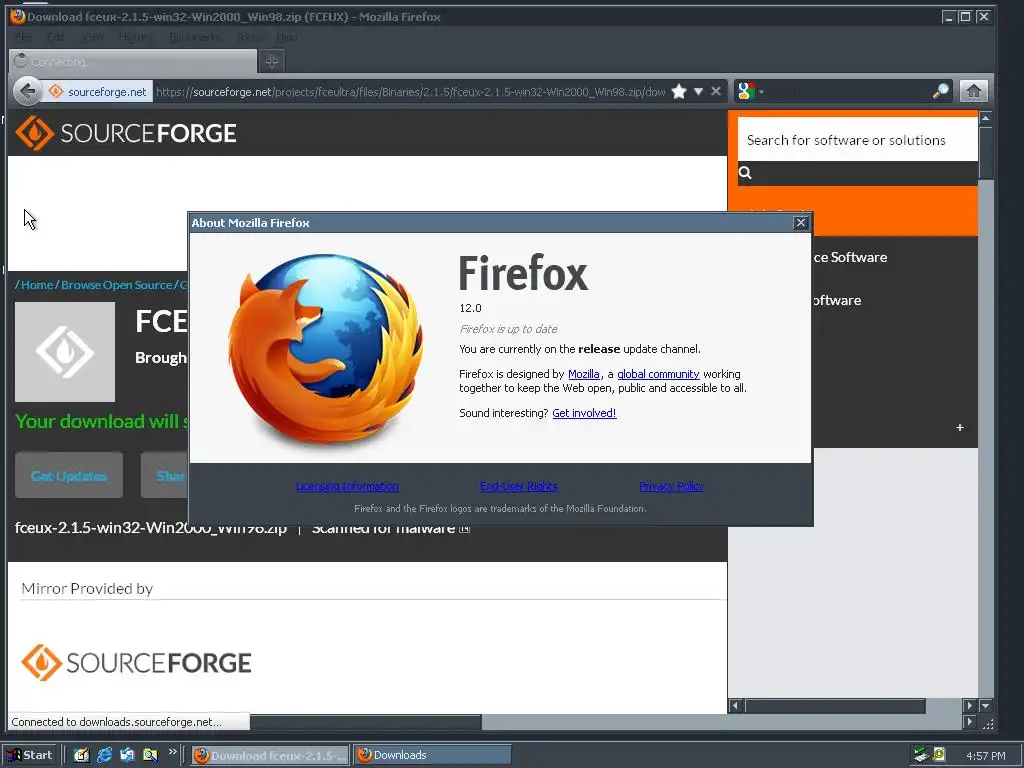Expand quick launch overflow chevron
Image resolution: width=1024 pixels, height=768 pixels.
click(x=172, y=752)
